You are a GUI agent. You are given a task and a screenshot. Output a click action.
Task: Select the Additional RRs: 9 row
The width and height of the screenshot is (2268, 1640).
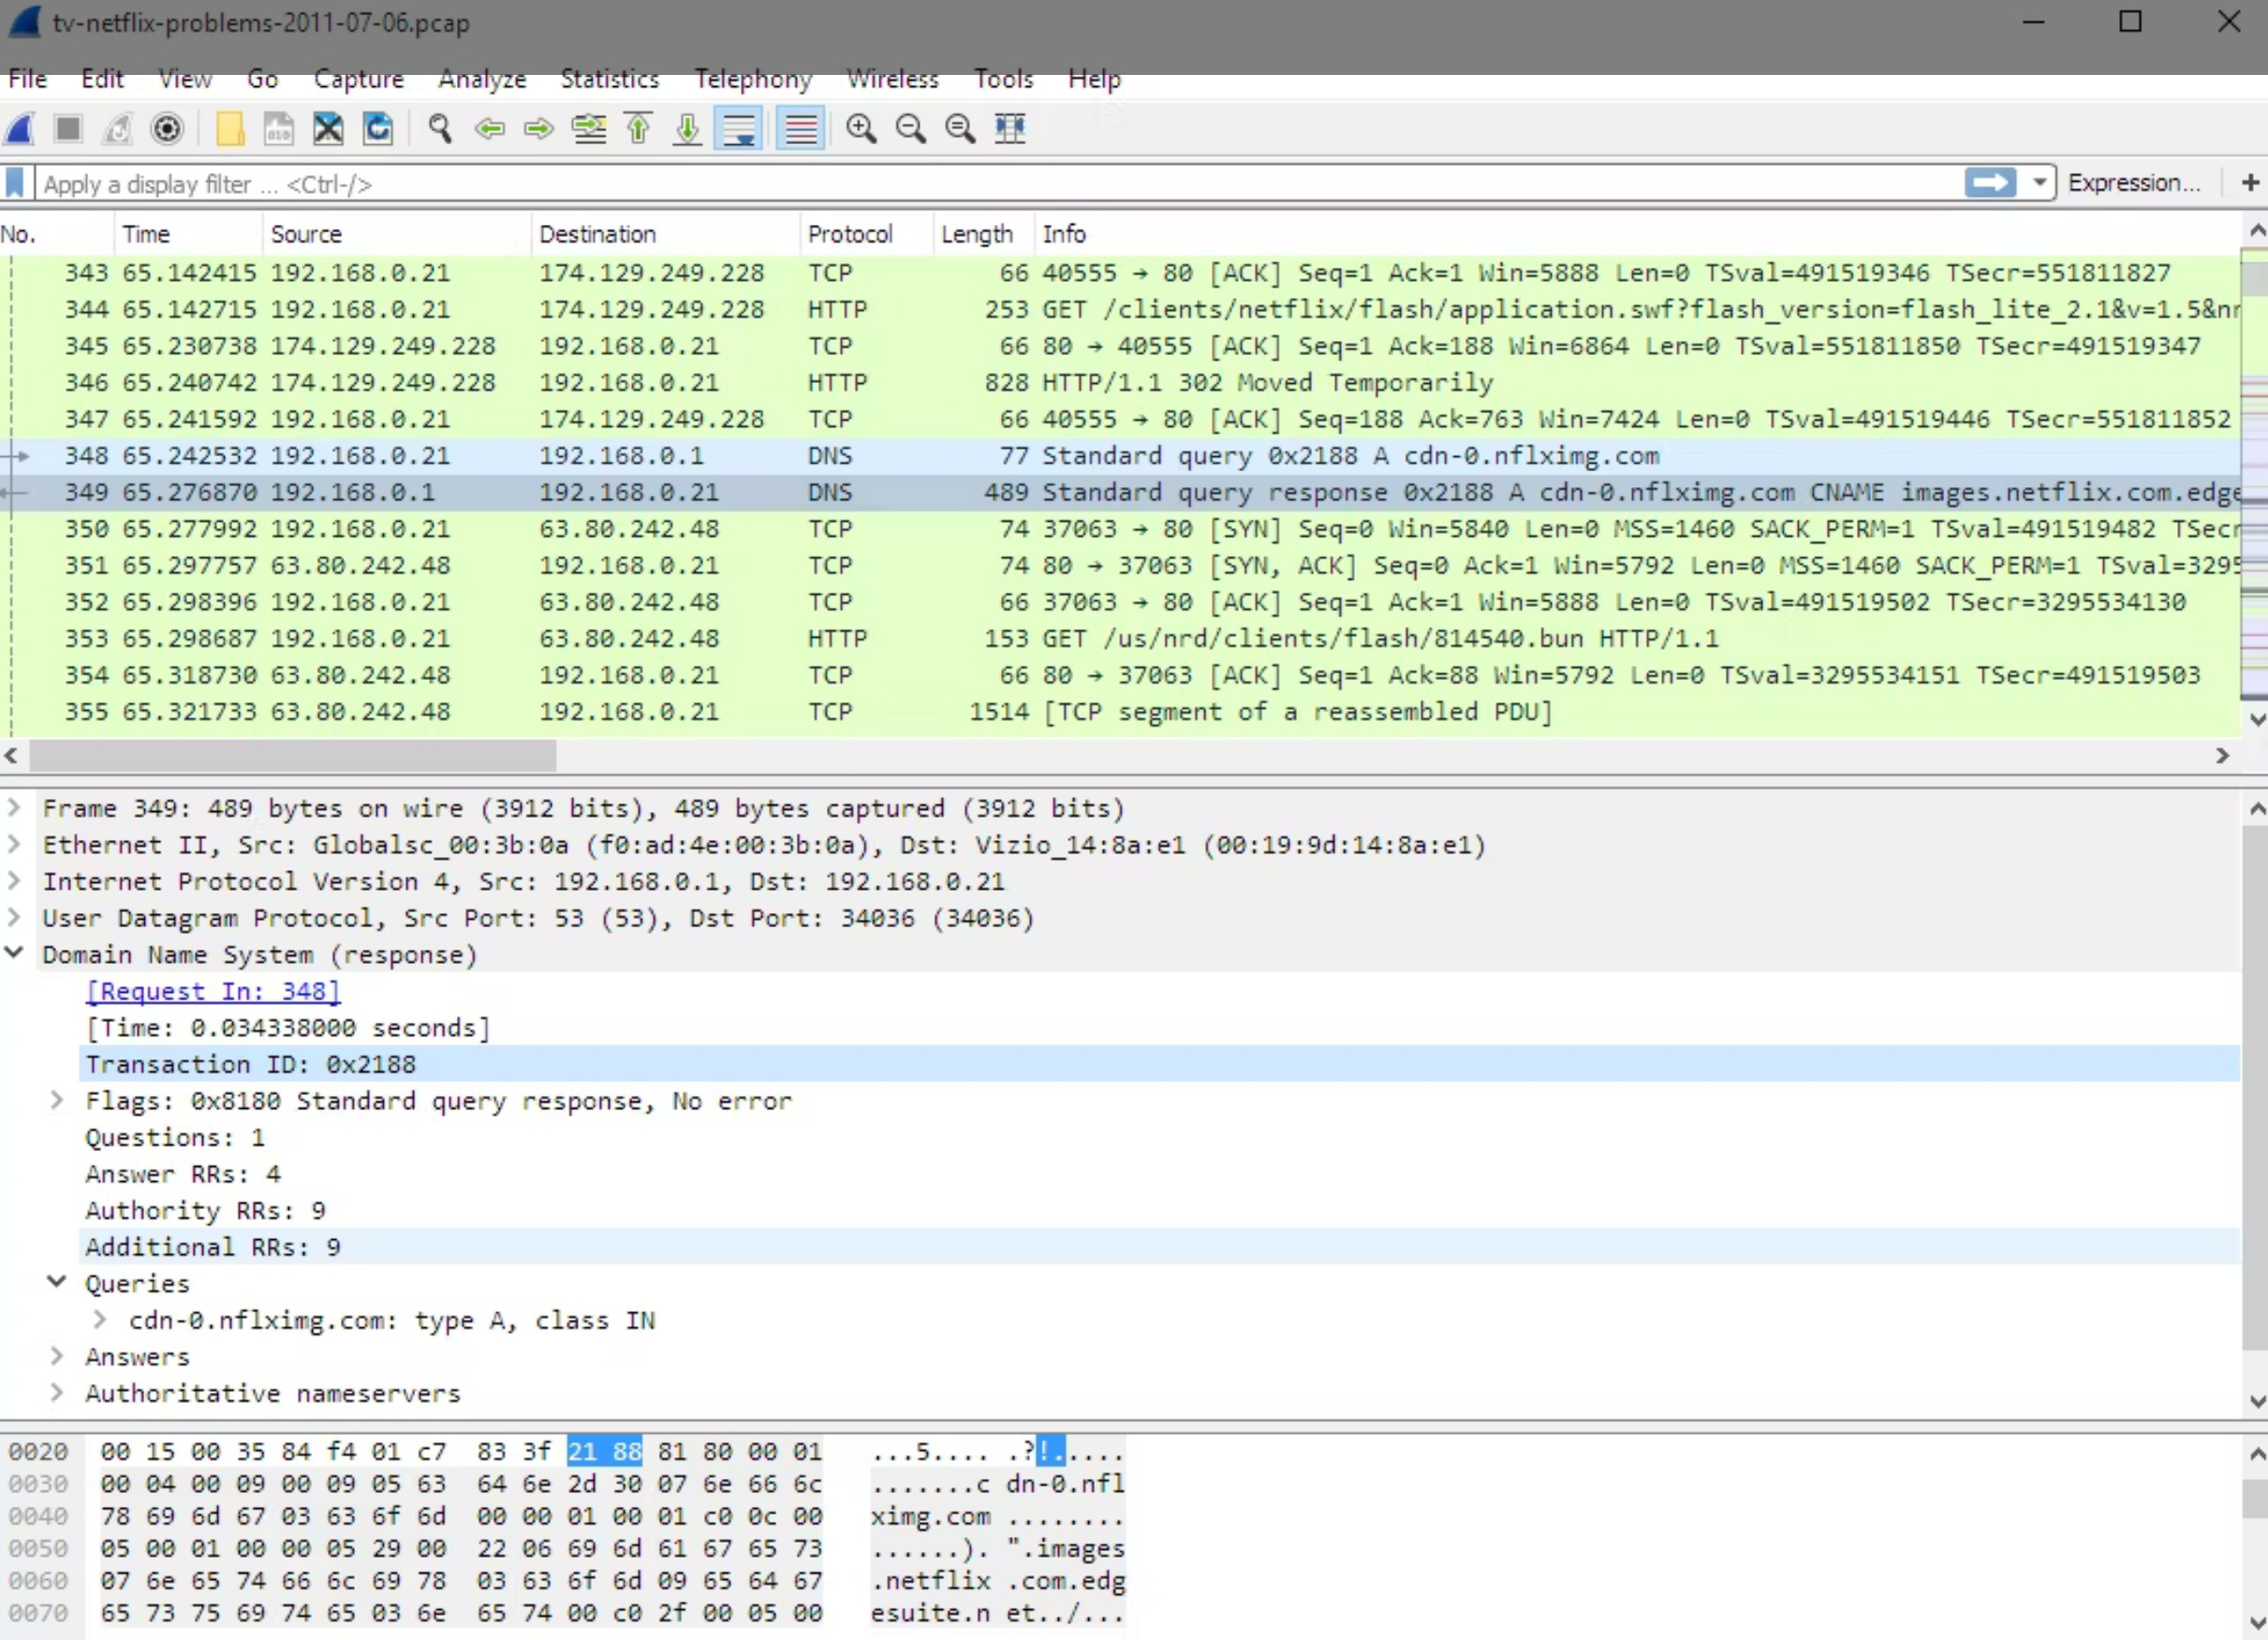coord(1159,1248)
